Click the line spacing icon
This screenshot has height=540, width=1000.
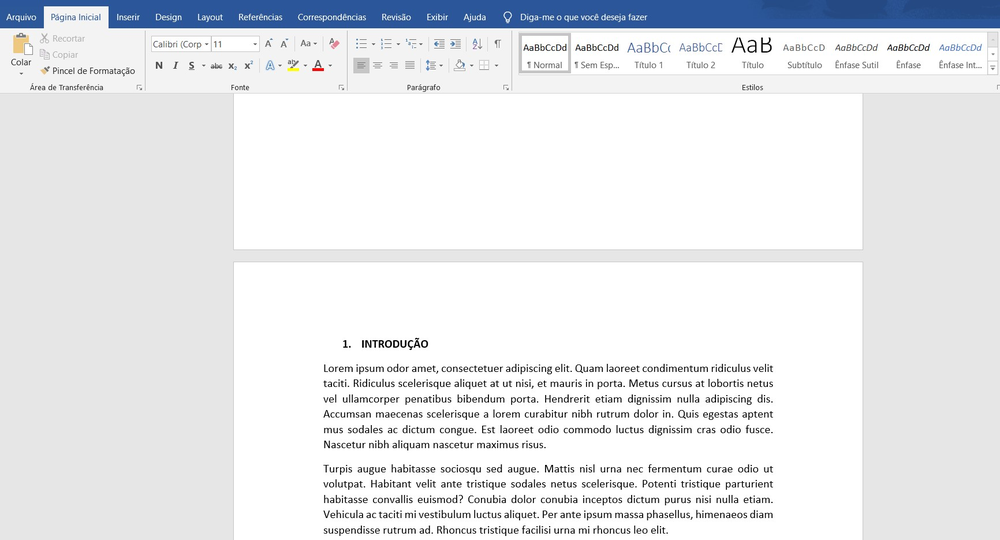click(x=431, y=65)
